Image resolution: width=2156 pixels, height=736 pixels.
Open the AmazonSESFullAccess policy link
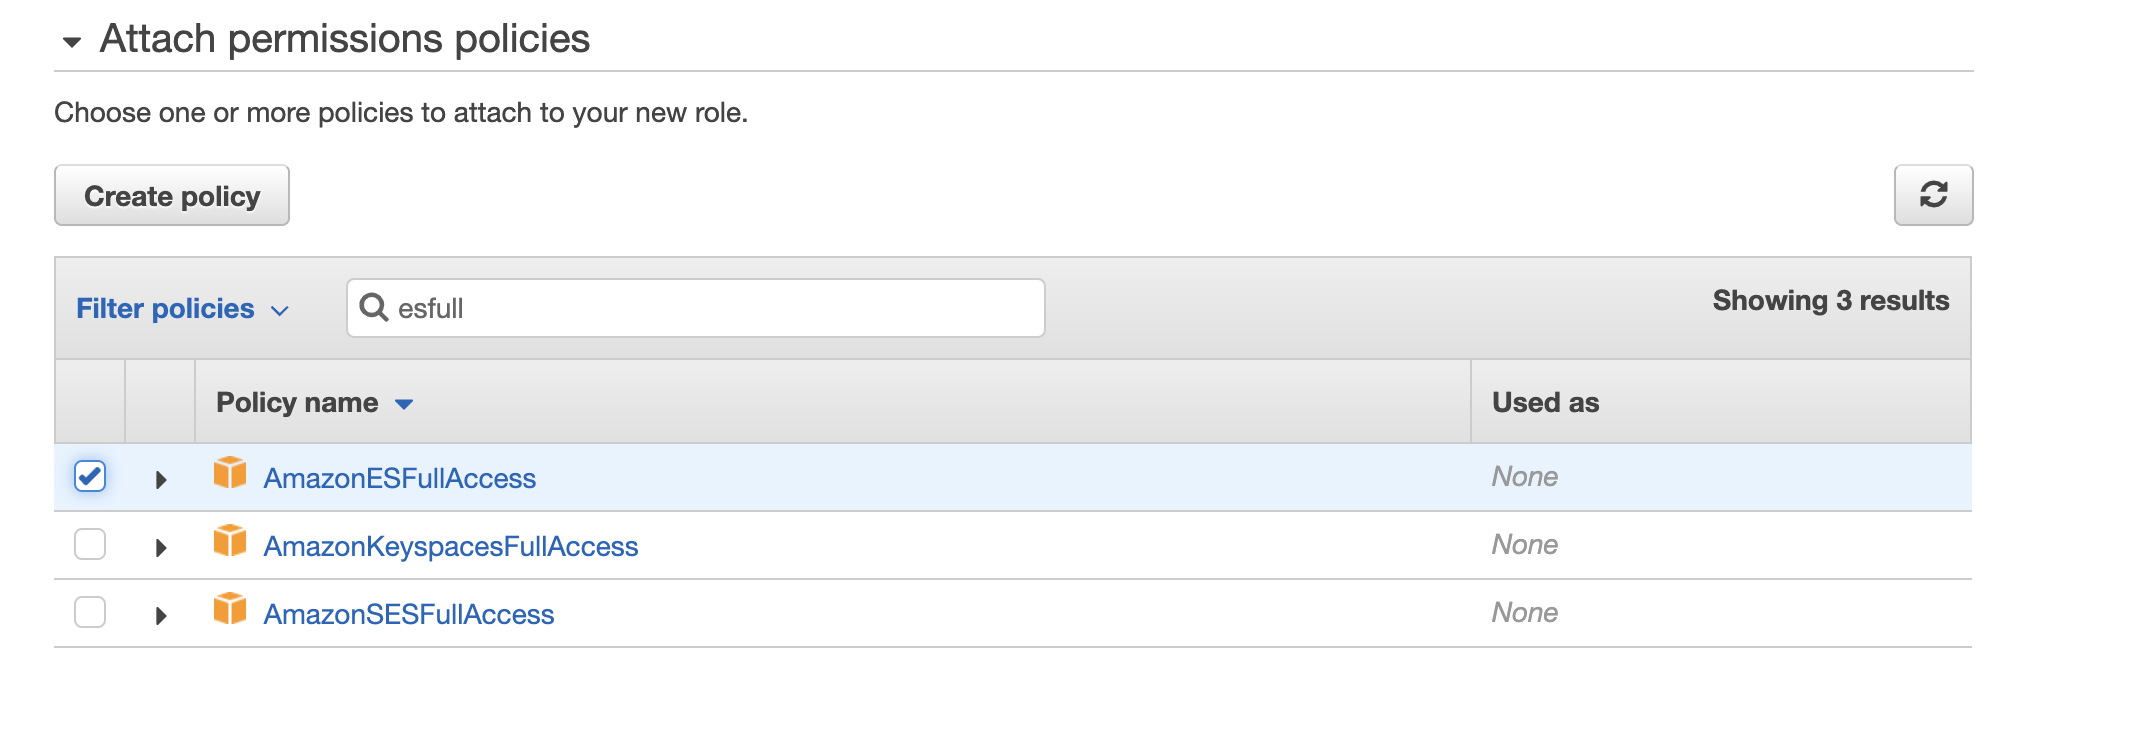click(408, 615)
